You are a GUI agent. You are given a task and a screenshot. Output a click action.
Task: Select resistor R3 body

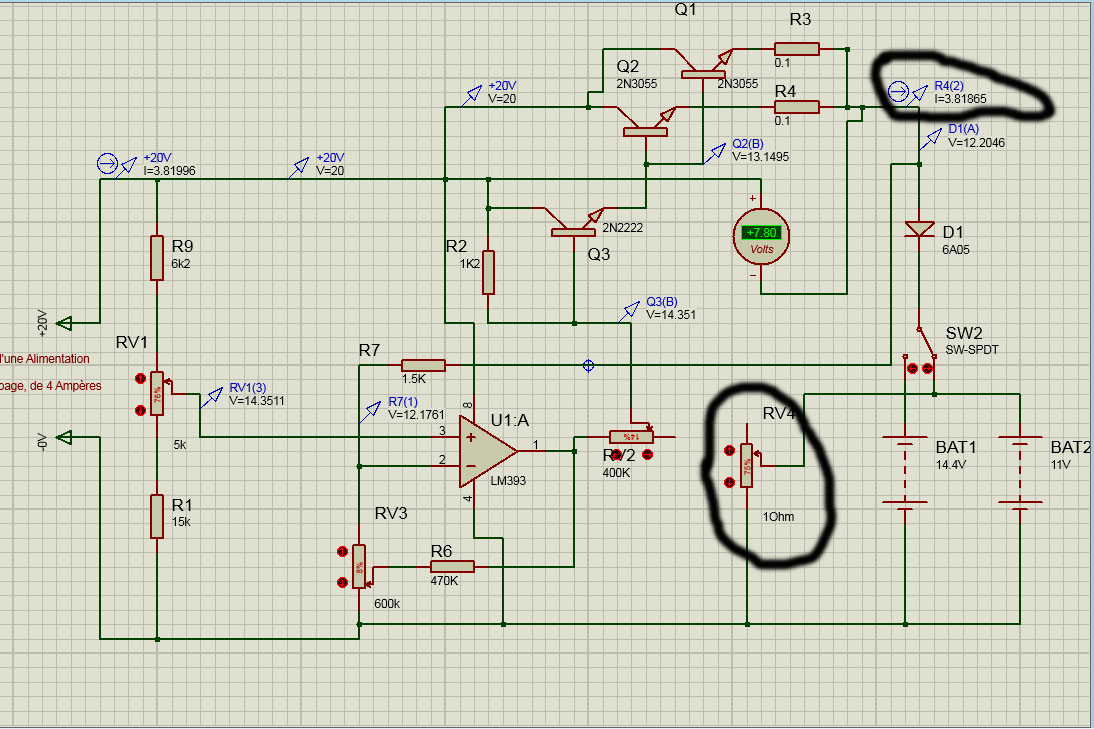pos(797,49)
